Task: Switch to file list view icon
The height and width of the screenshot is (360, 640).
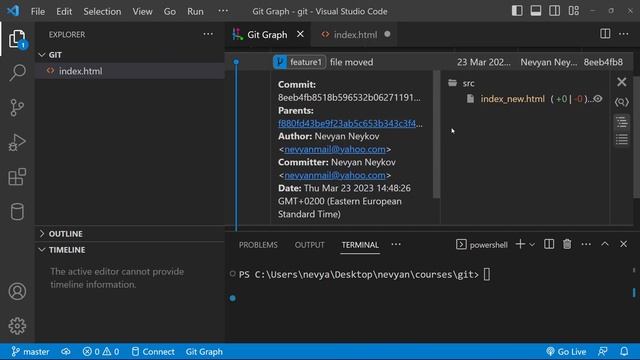Action: pyautogui.click(x=622, y=139)
